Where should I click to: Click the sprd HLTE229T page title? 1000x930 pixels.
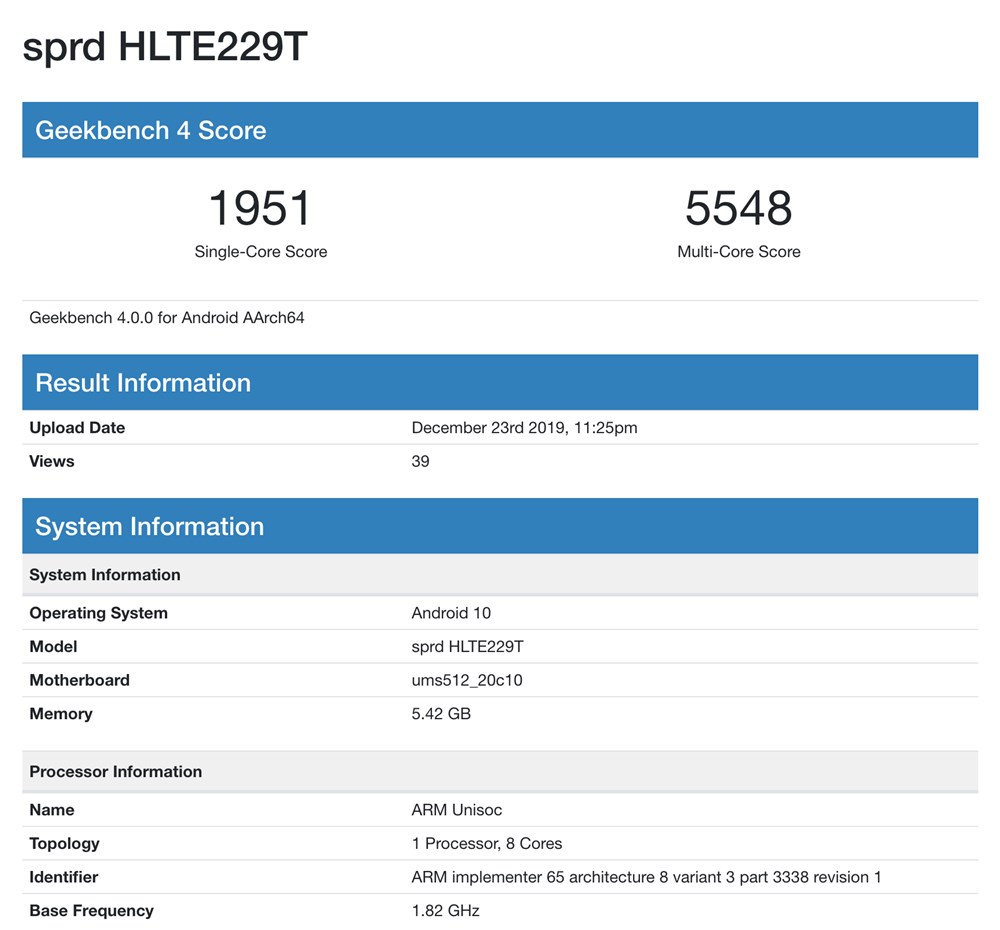[164, 48]
